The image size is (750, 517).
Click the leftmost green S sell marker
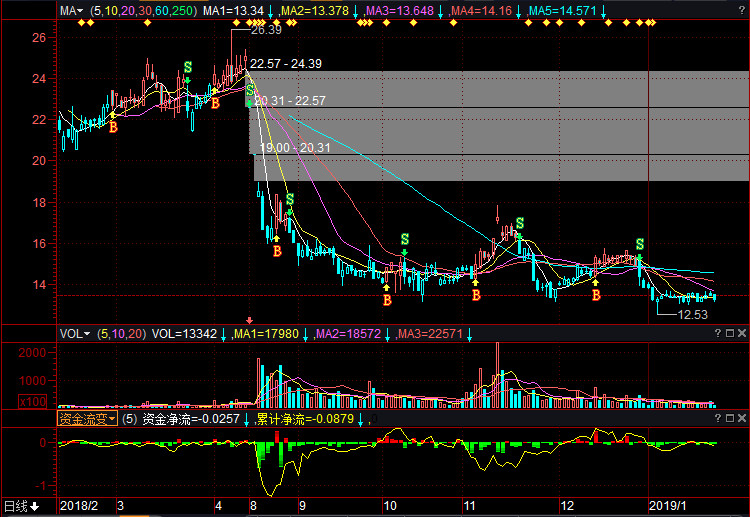point(187,69)
